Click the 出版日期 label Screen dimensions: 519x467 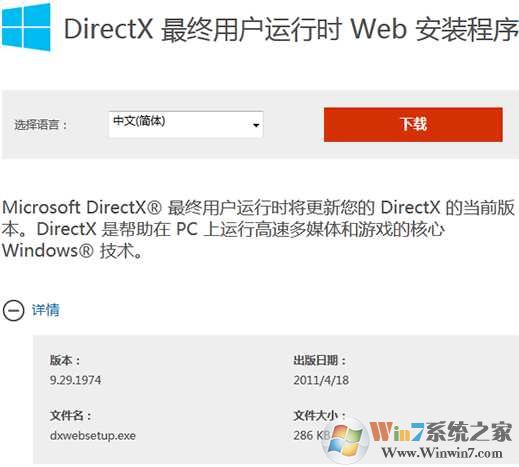pos(320,360)
